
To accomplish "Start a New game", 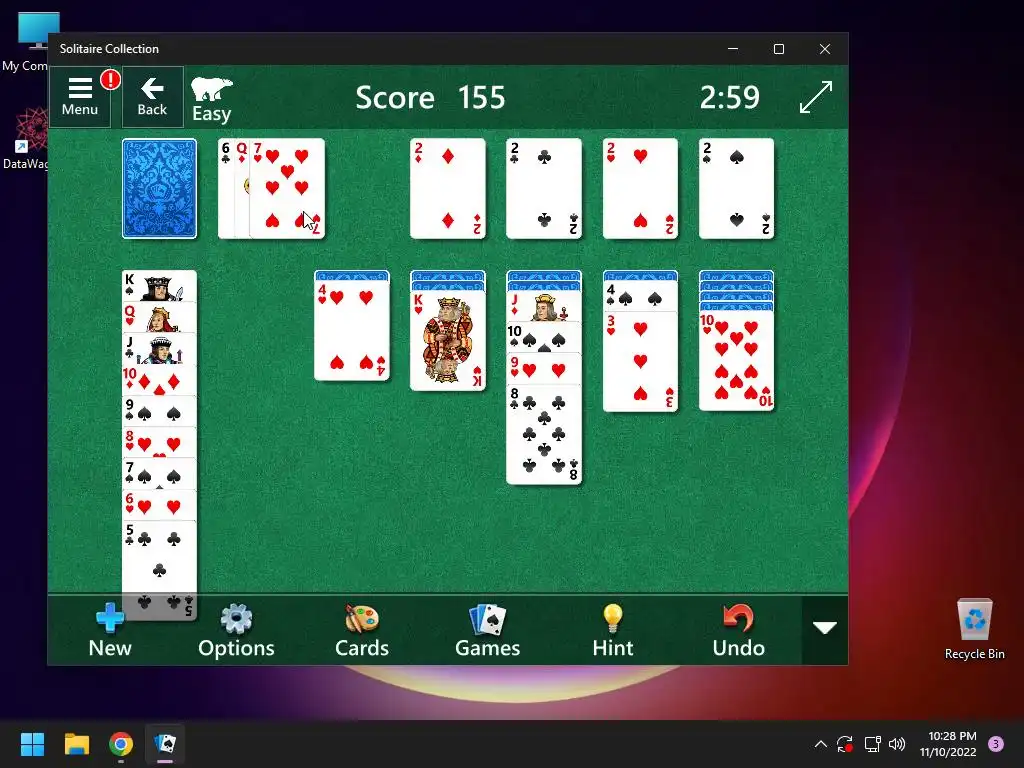I will [110, 630].
